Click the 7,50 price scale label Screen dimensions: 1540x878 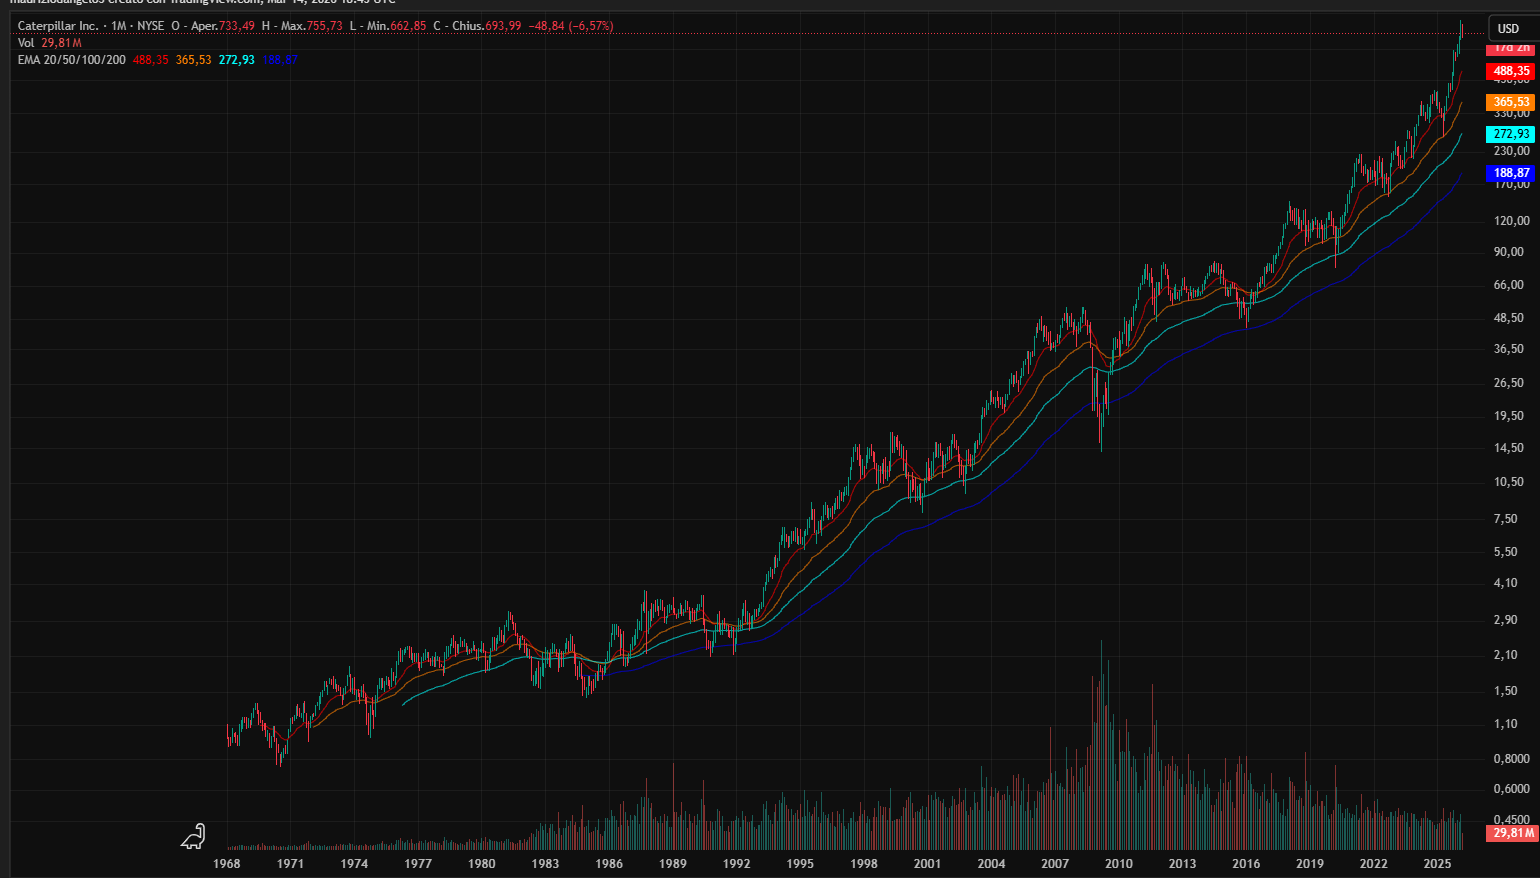pyautogui.click(x=1506, y=519)
